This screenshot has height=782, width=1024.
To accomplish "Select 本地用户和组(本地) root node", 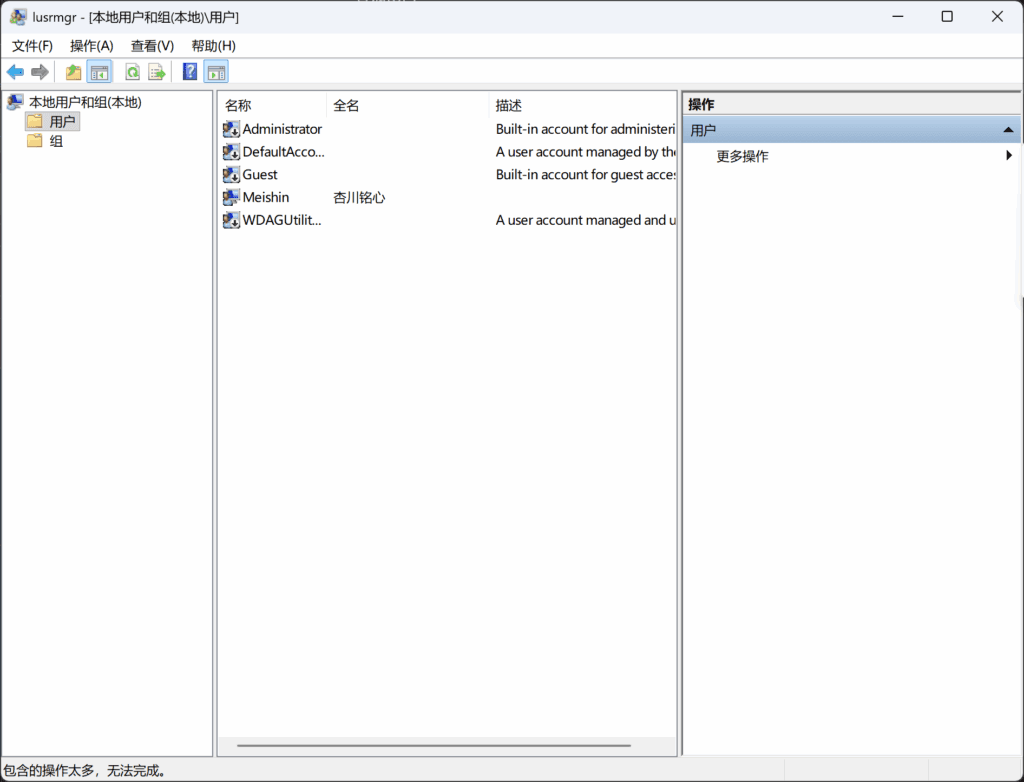I will click(84, 102).
